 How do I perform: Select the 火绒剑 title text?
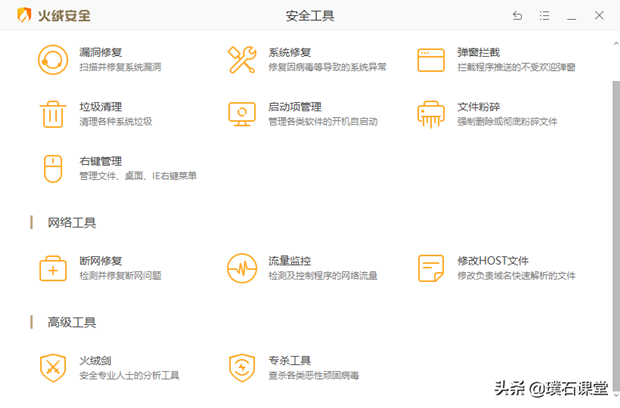95,361
